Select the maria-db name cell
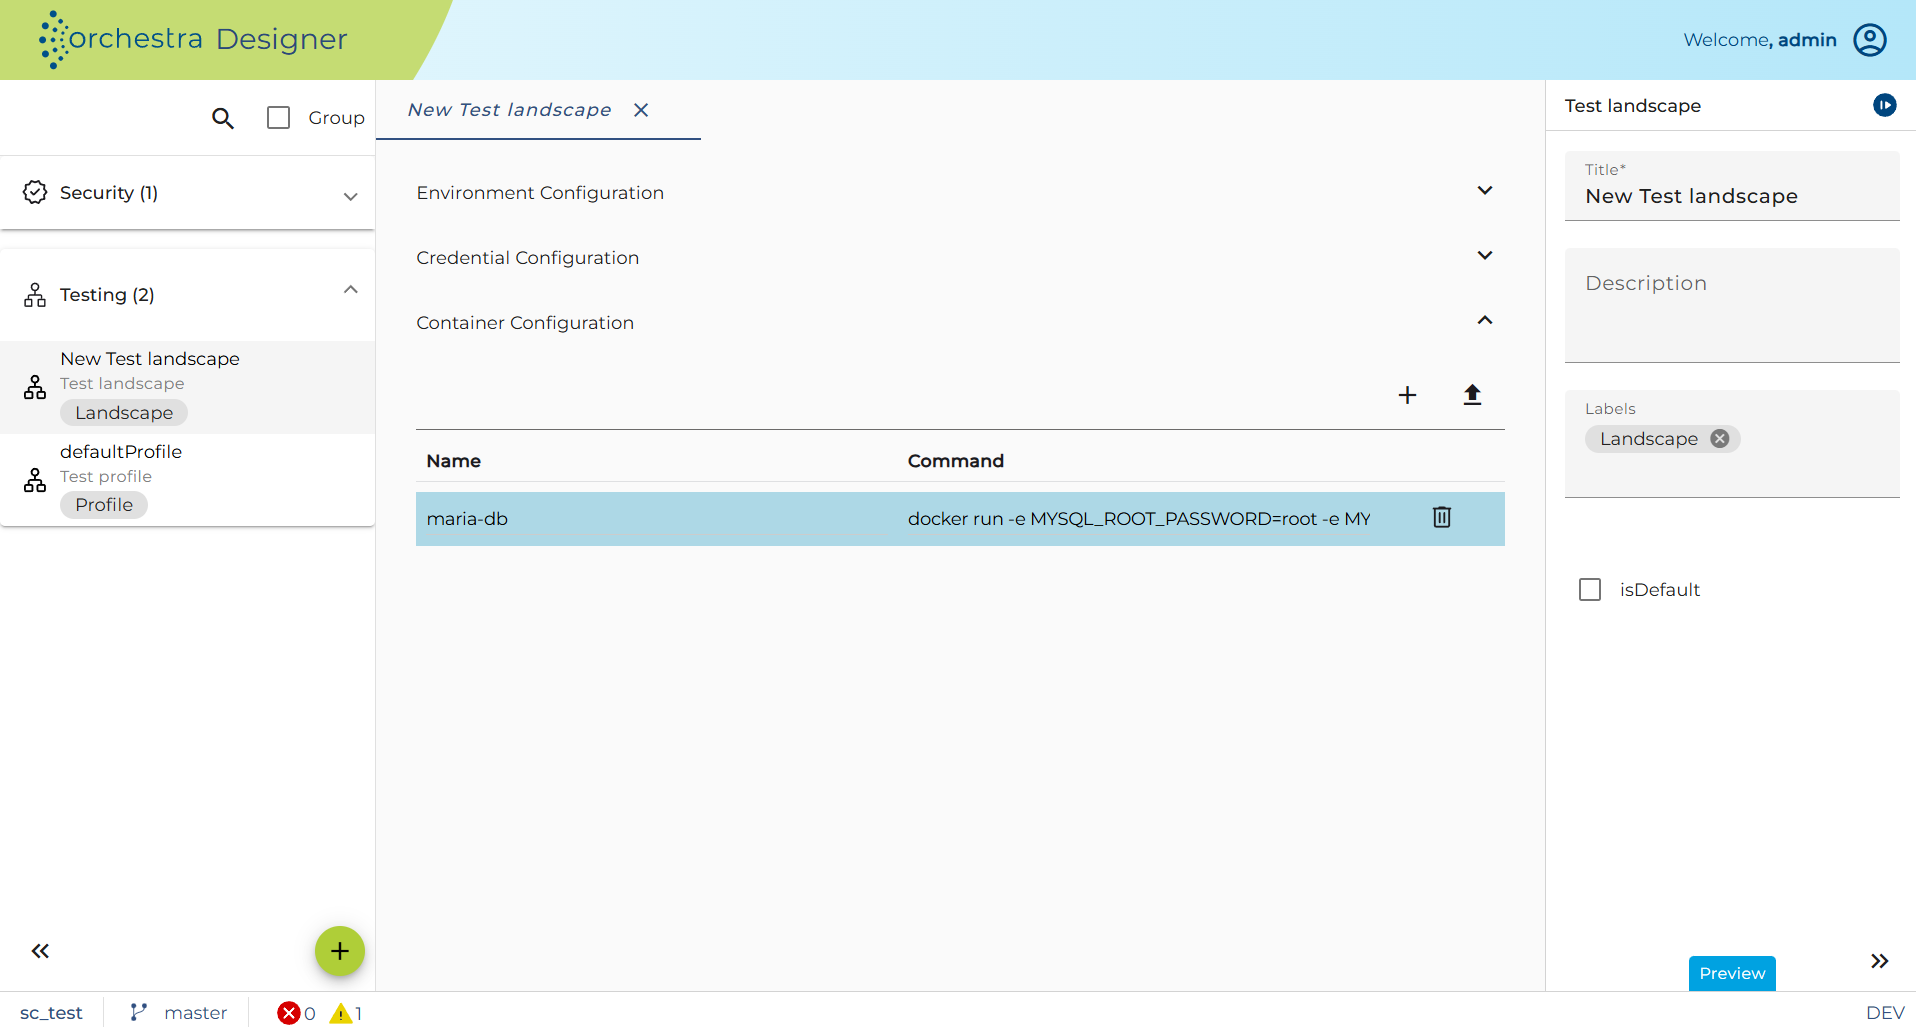 655,519
